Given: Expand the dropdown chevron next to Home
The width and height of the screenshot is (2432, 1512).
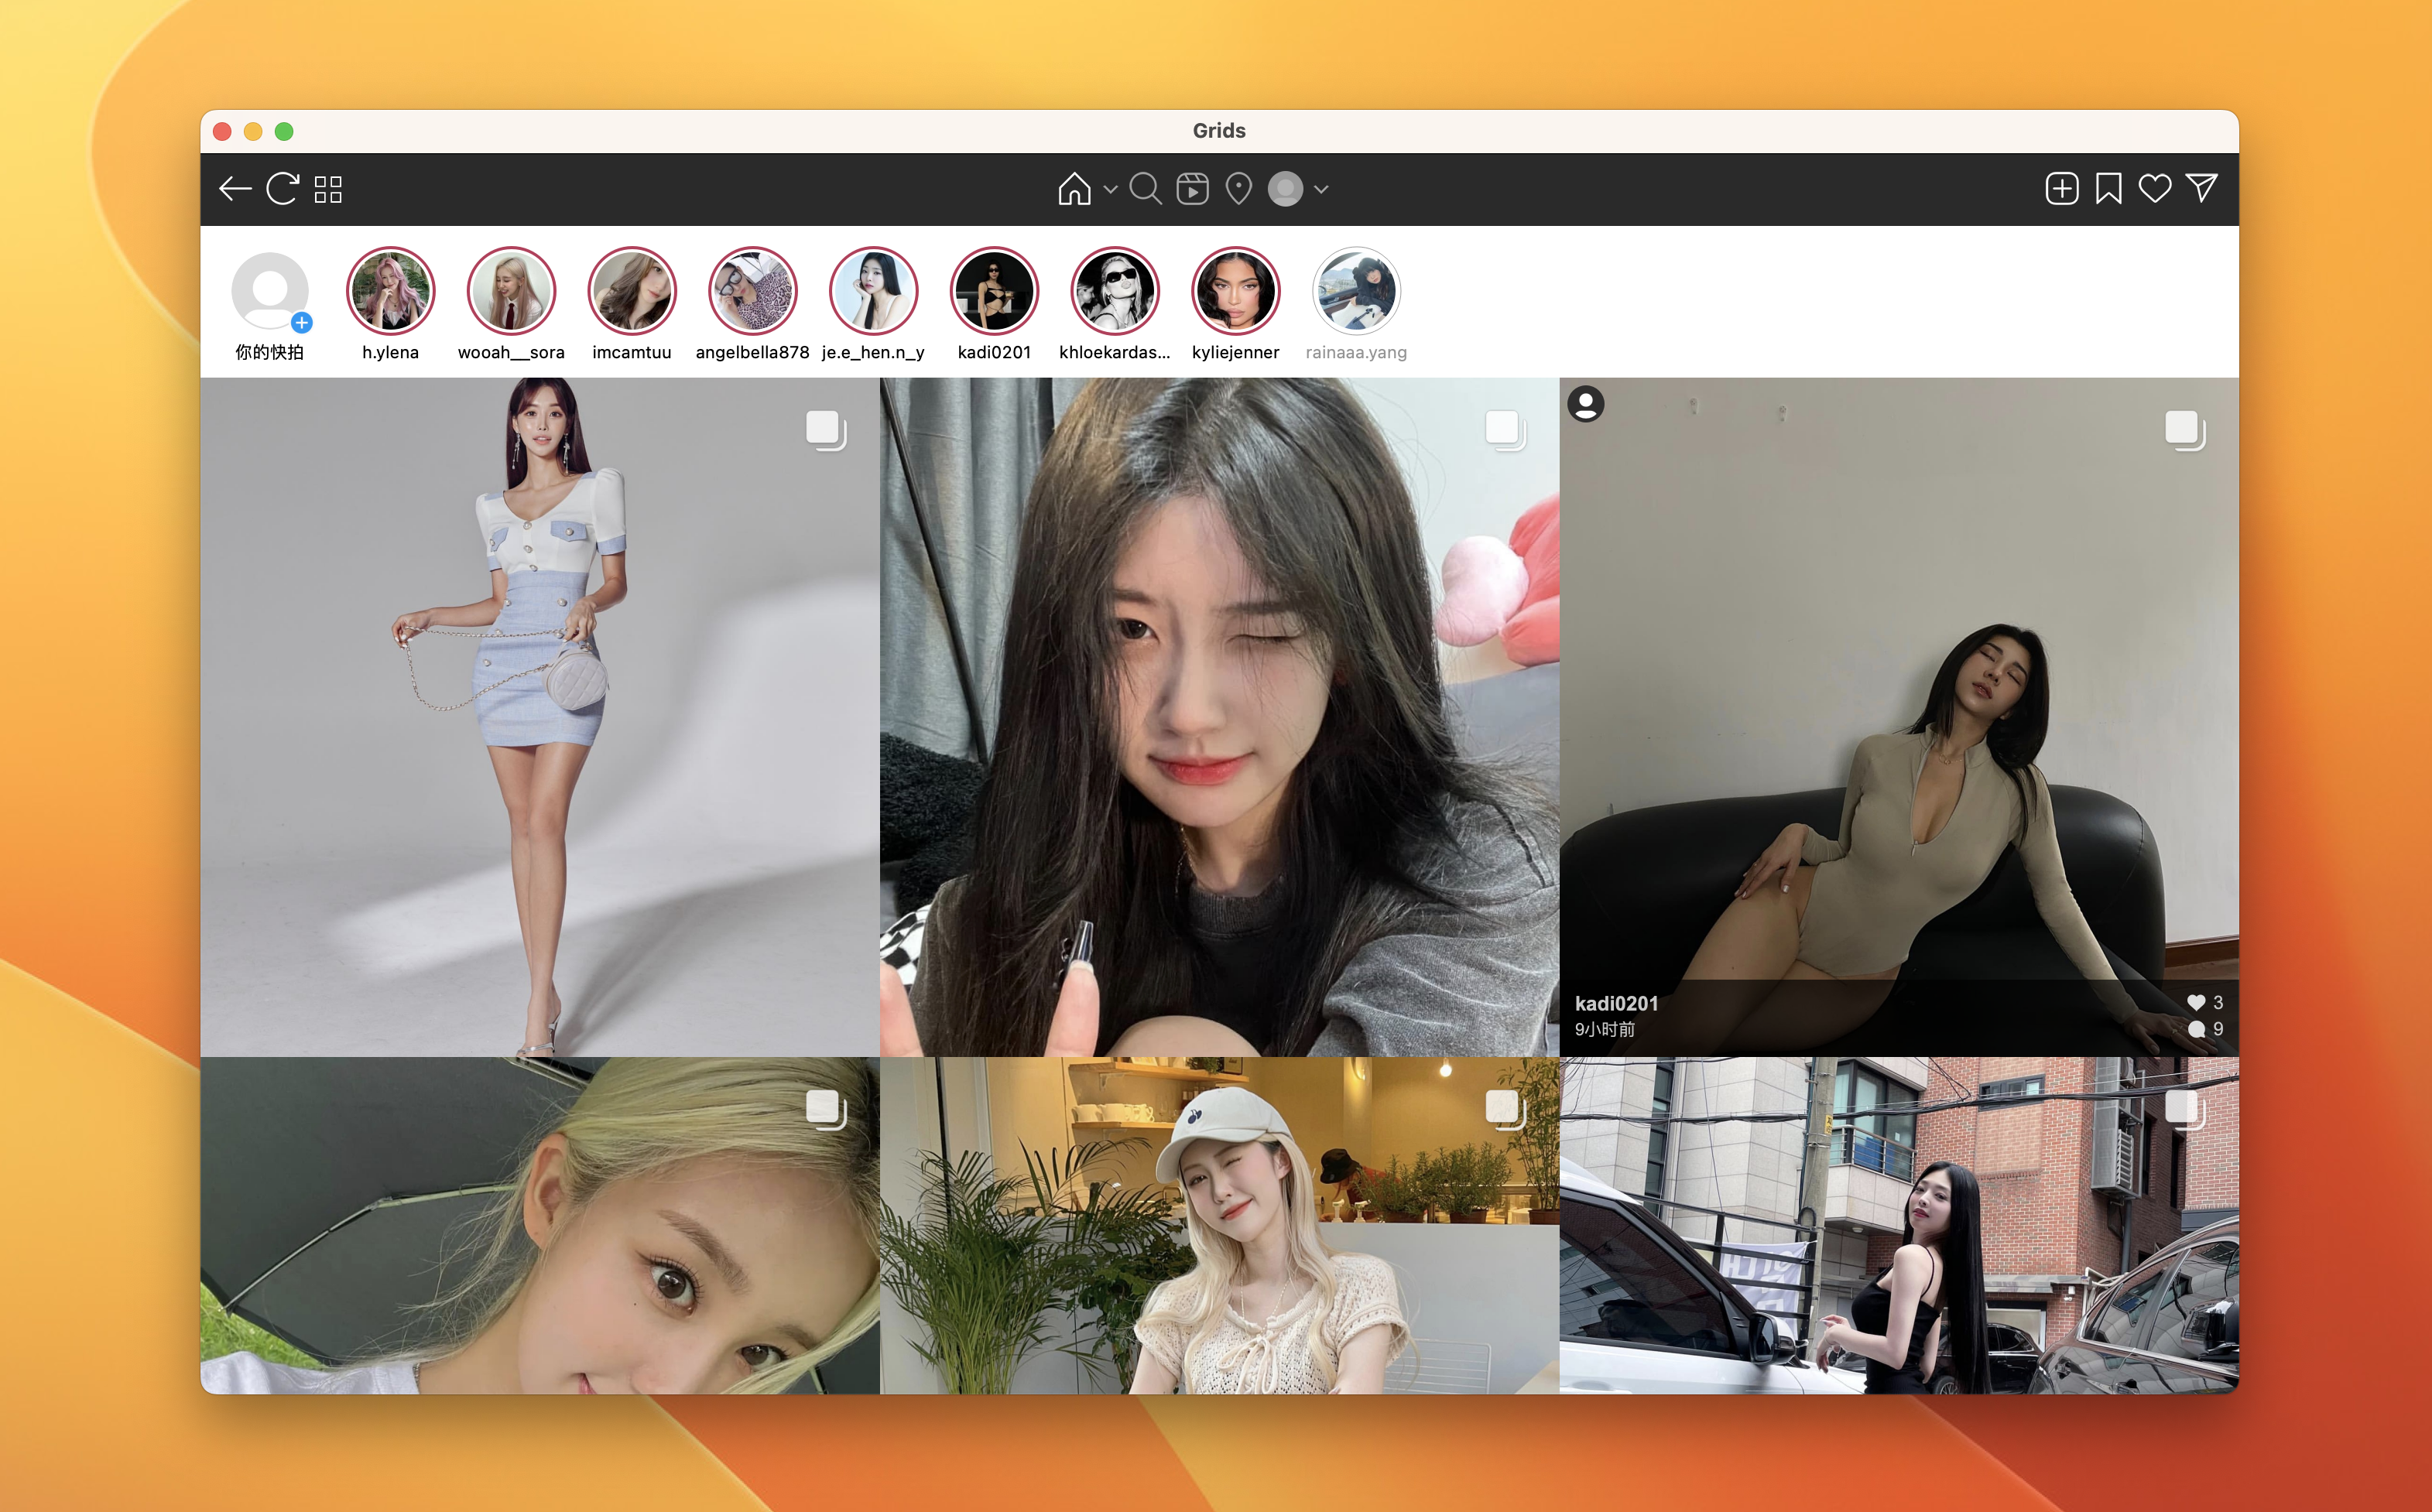Looking at the screenshot, I should tap(1110, 189).
